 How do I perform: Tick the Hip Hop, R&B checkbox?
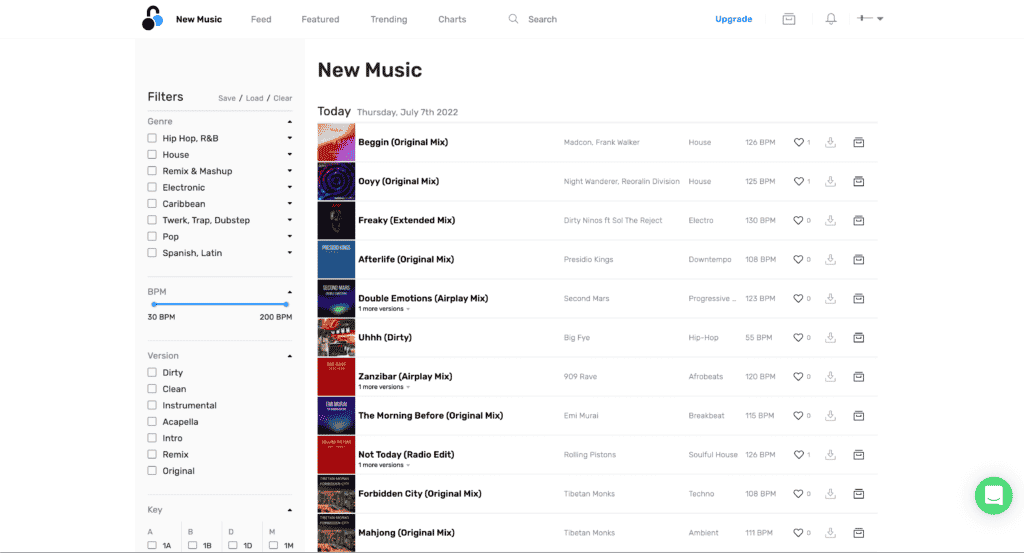[152, 138]
